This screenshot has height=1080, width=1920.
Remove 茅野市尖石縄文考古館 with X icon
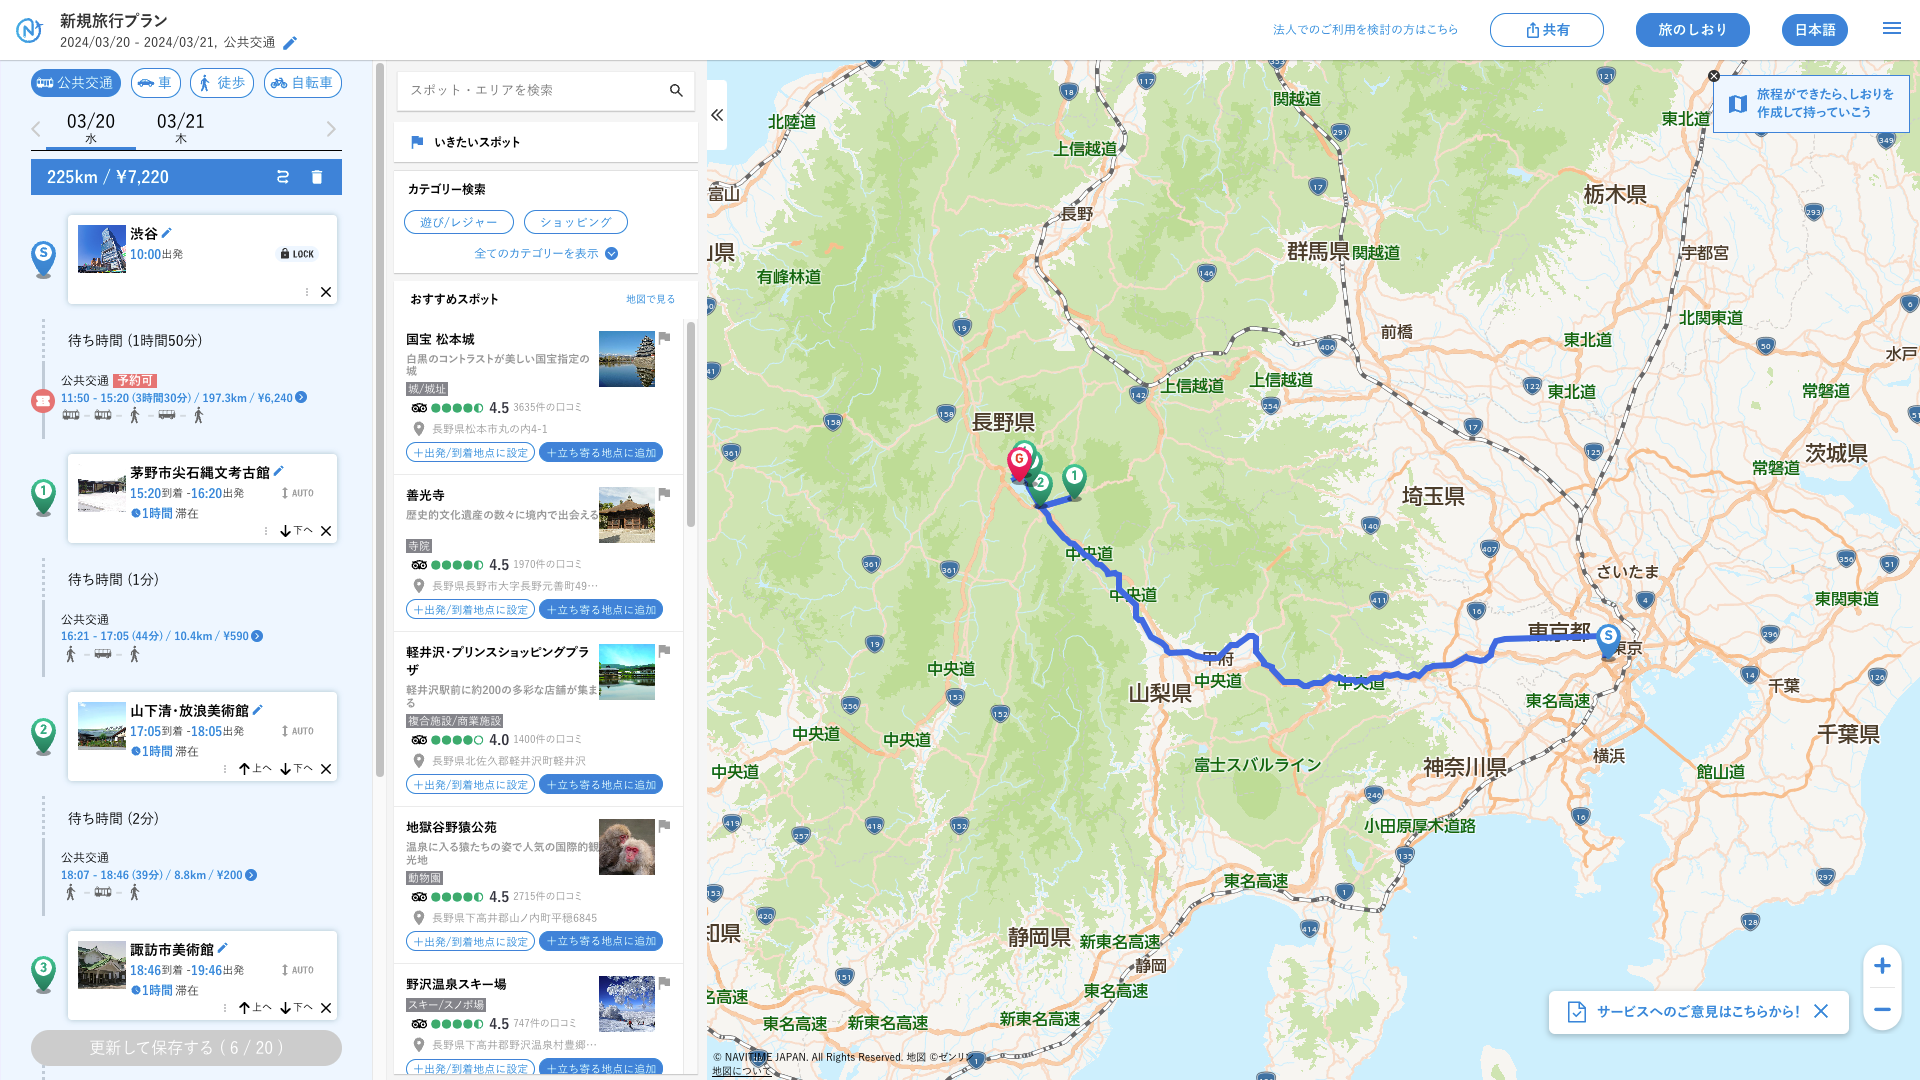point(326,531)
